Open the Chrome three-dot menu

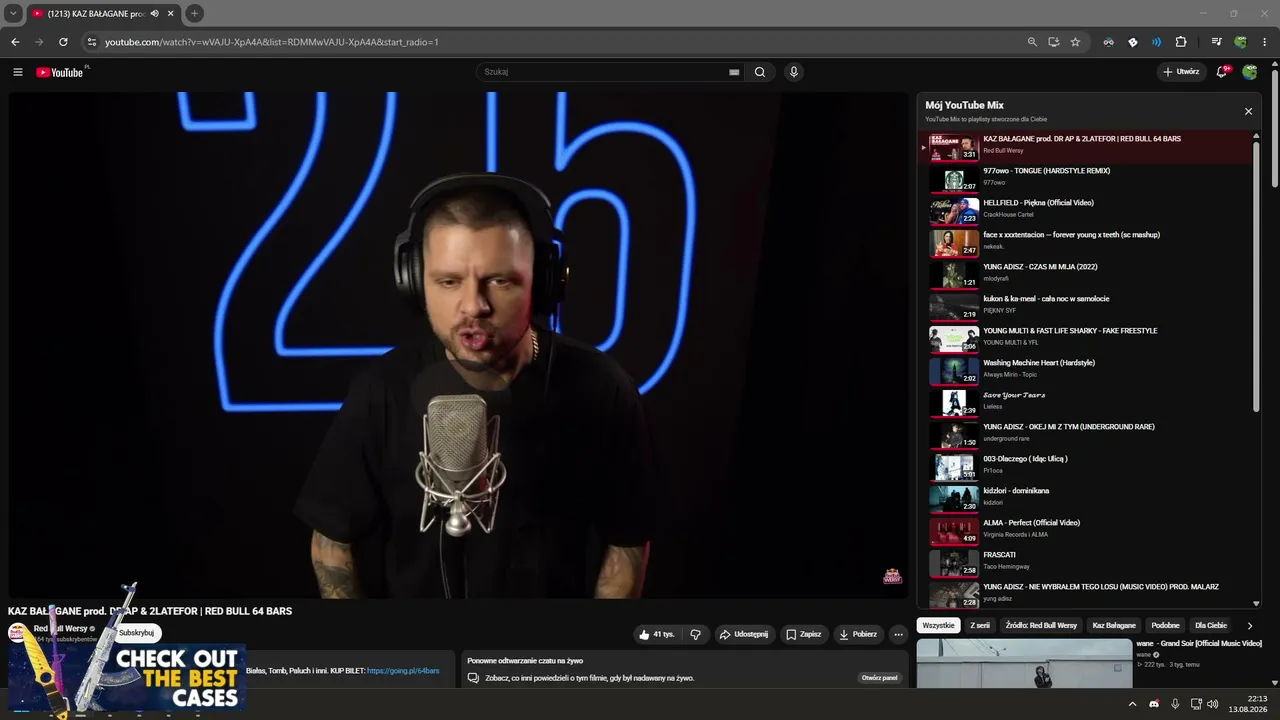[1265, 42]
